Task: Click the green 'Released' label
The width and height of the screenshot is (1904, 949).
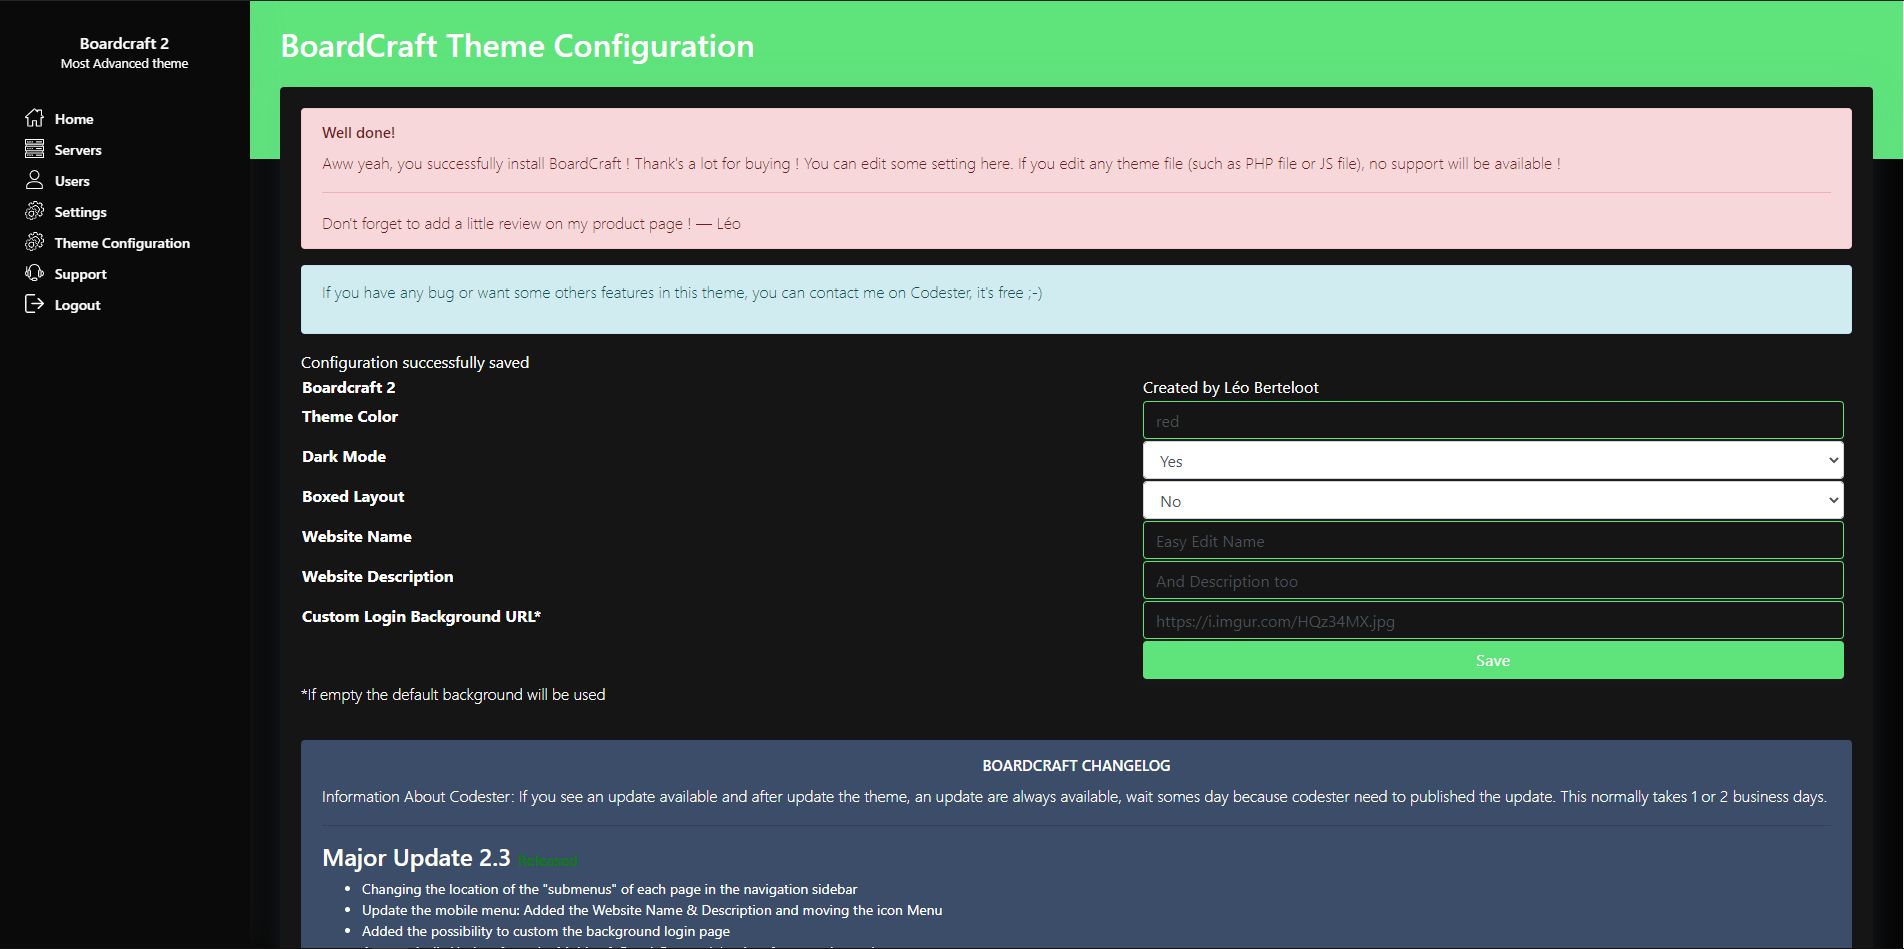Action: (547, 861)
